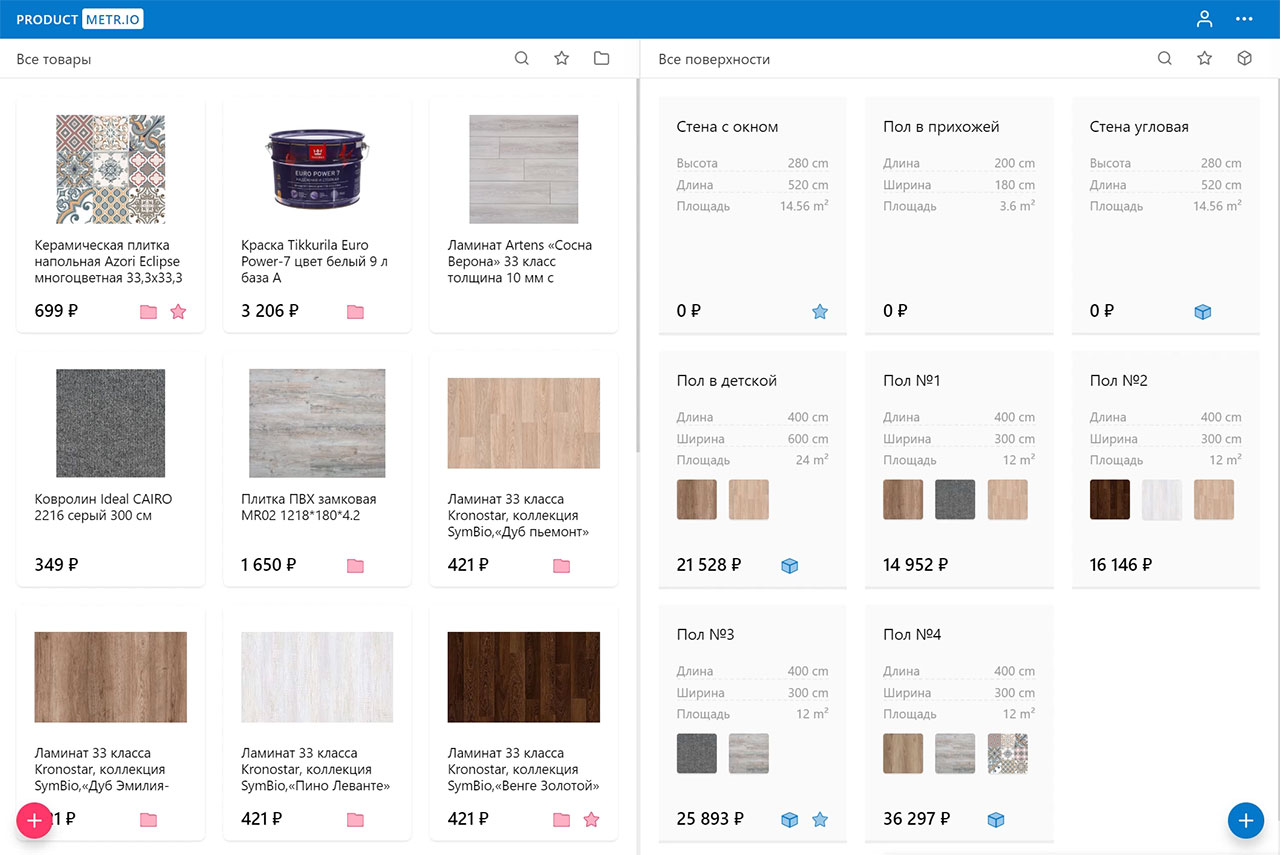Click first material swatch on Пол в детской

[697, 500]
